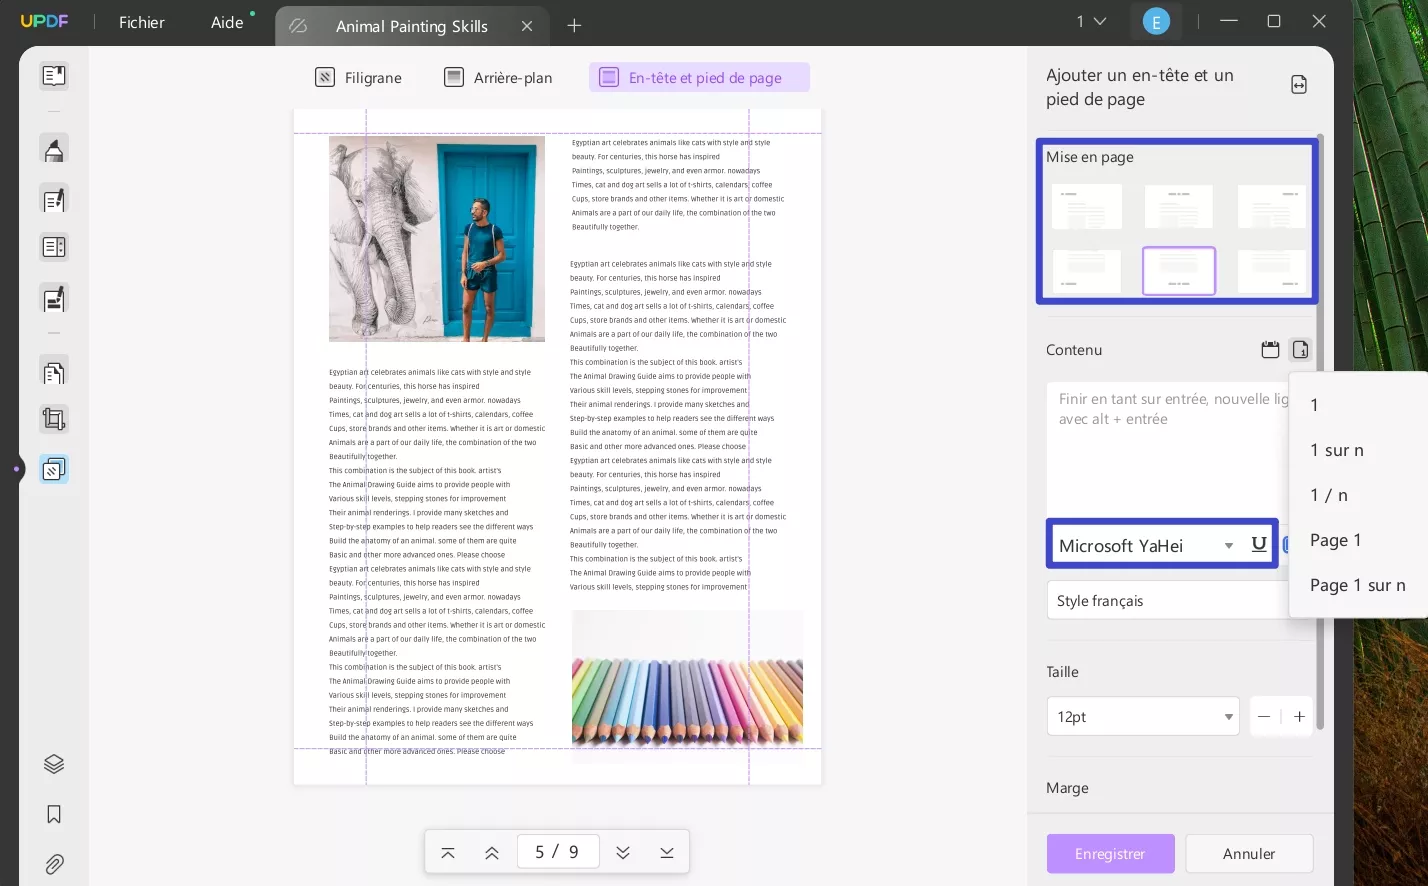Image resolution: width=1428 pixels, height=886 pixels.
Task: Switch to the Filigrane tab
Action: click(358, 78)
